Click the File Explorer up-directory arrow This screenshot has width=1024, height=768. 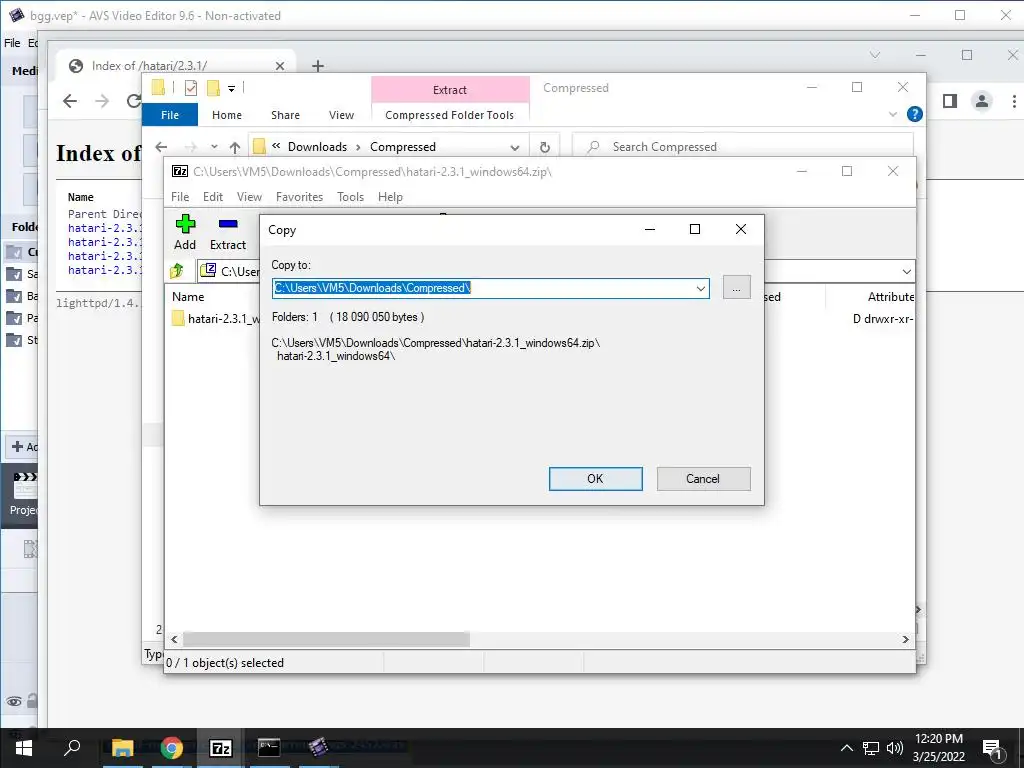(x=235, y=148)
